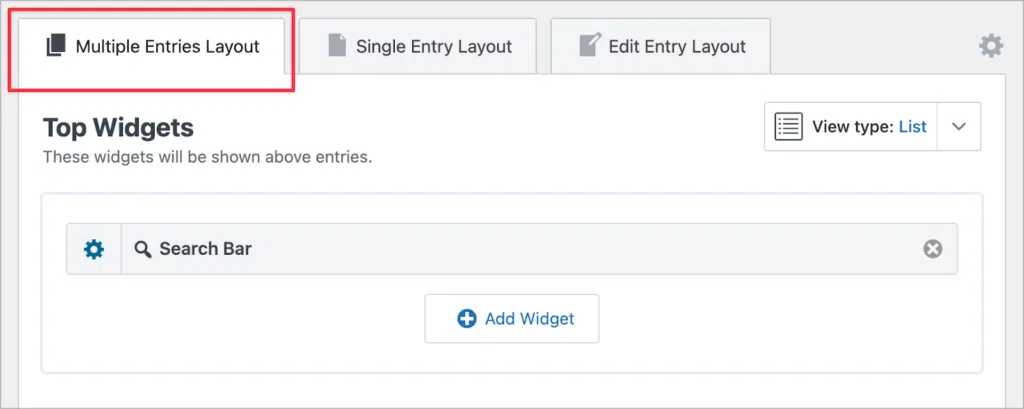The height and width of the screenshot is (409, 1024).
Task: Click the page icon on Single Entry tab
Action: point(336,46)
